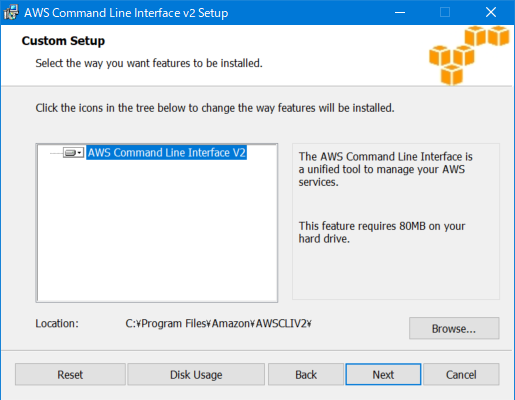Click the Reset button

70,374
